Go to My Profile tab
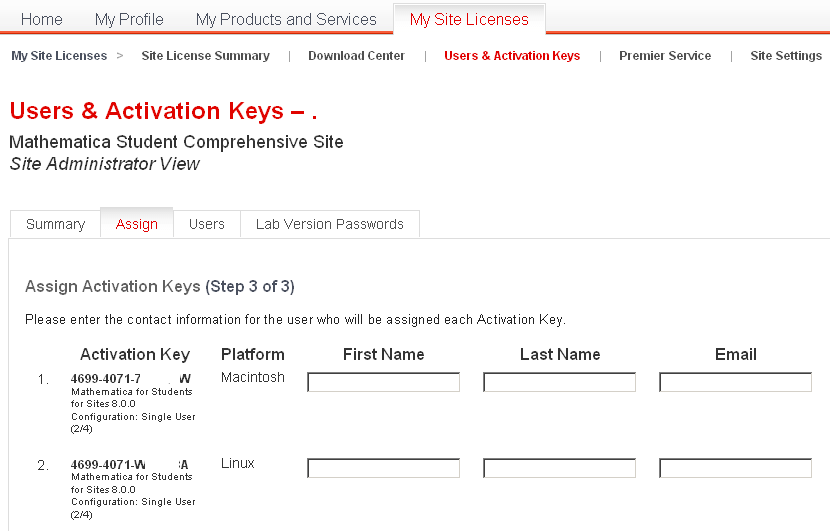The width and height of the screenshot is (830, 531). 129,20
